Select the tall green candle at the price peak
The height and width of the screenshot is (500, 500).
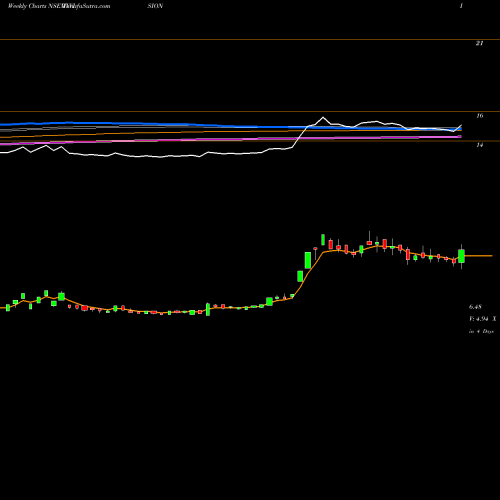(323, 239)
